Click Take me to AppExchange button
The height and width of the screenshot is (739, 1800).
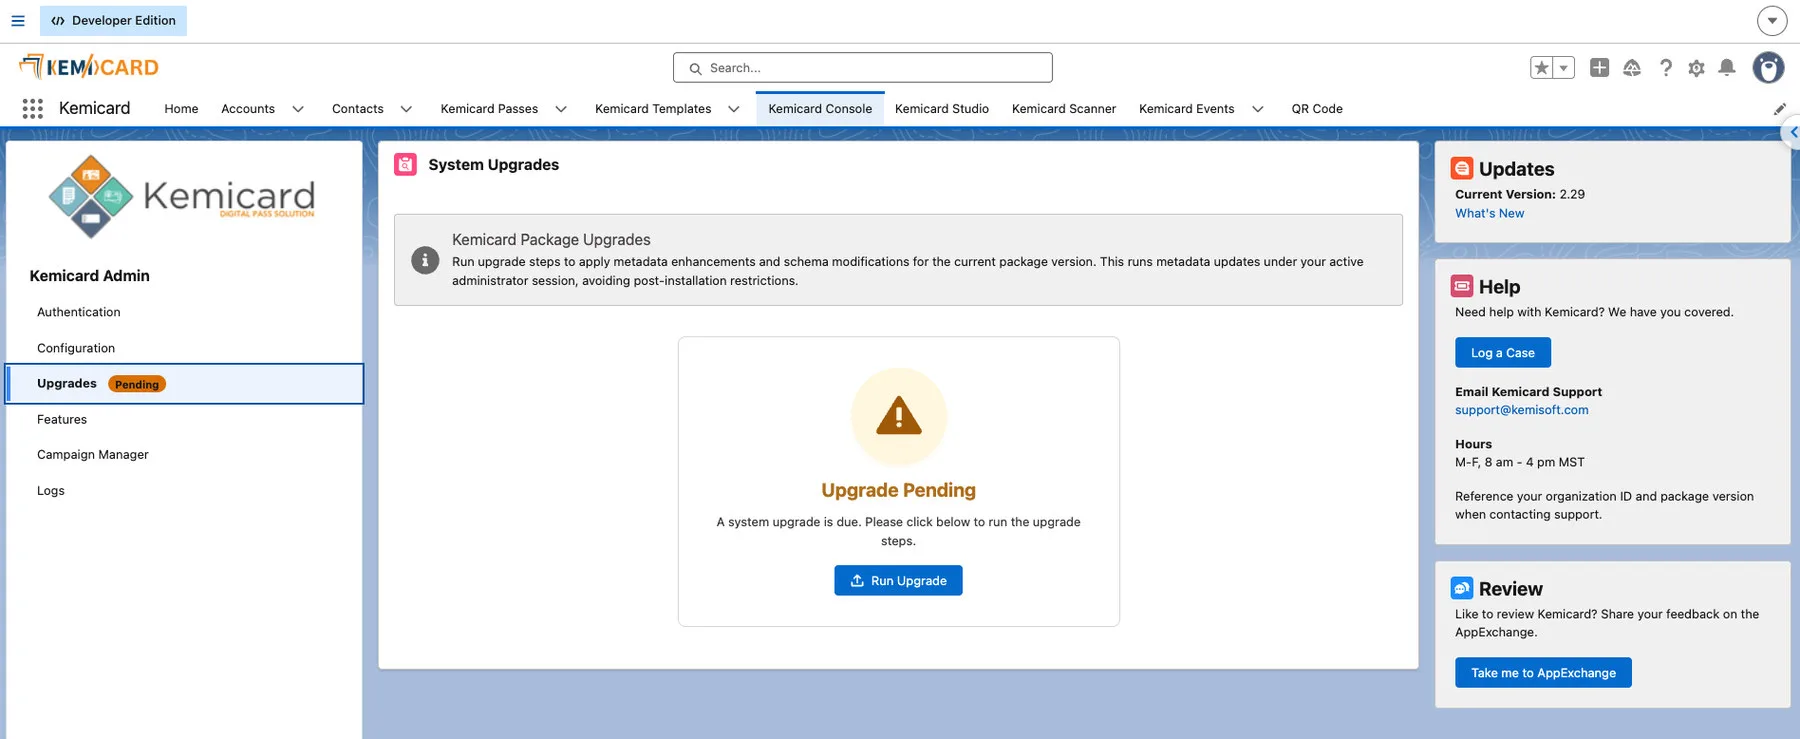coord(1543,673)
